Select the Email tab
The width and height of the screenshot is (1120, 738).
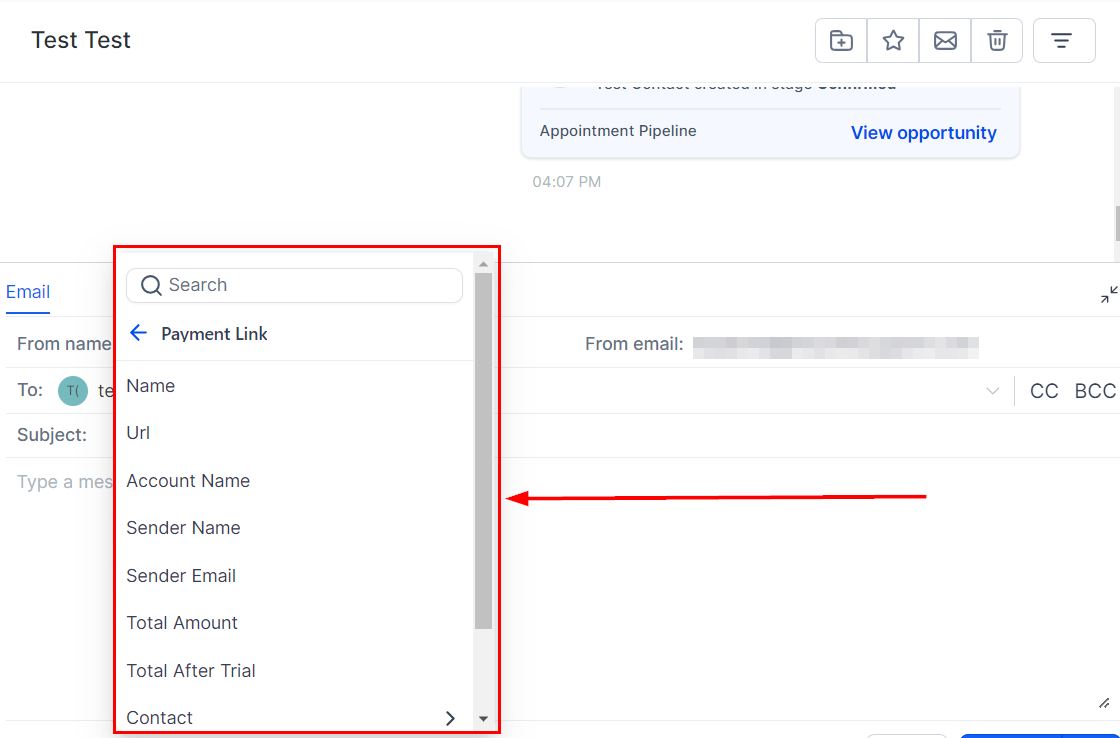coord(28,292)
